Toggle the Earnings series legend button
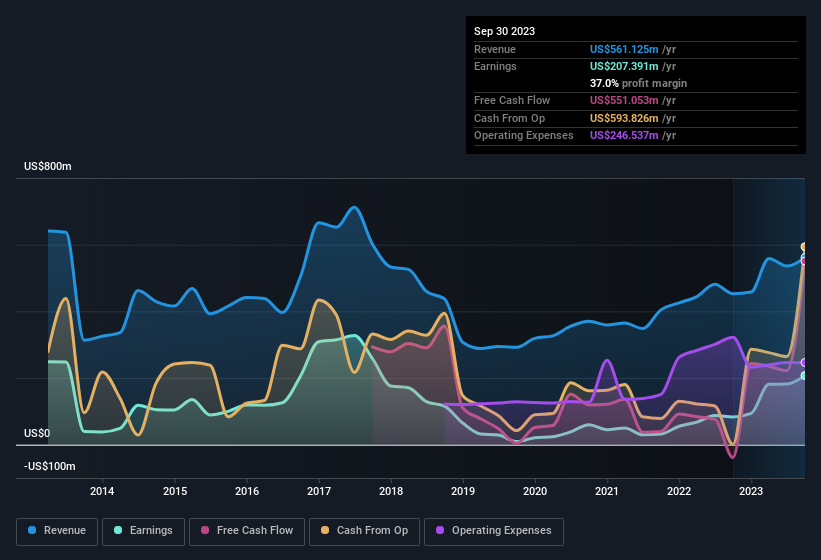 [143, 531]
